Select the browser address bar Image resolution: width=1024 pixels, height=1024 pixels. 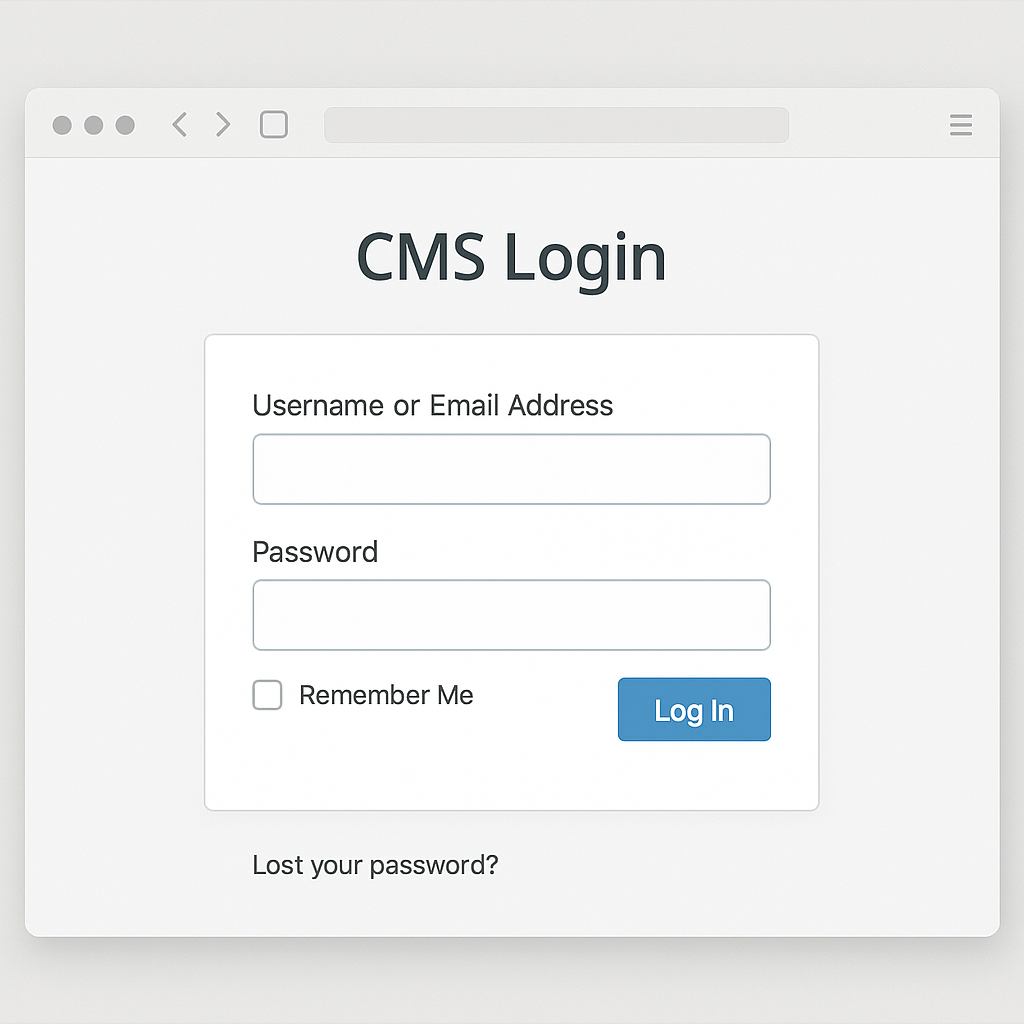(556, 125)
